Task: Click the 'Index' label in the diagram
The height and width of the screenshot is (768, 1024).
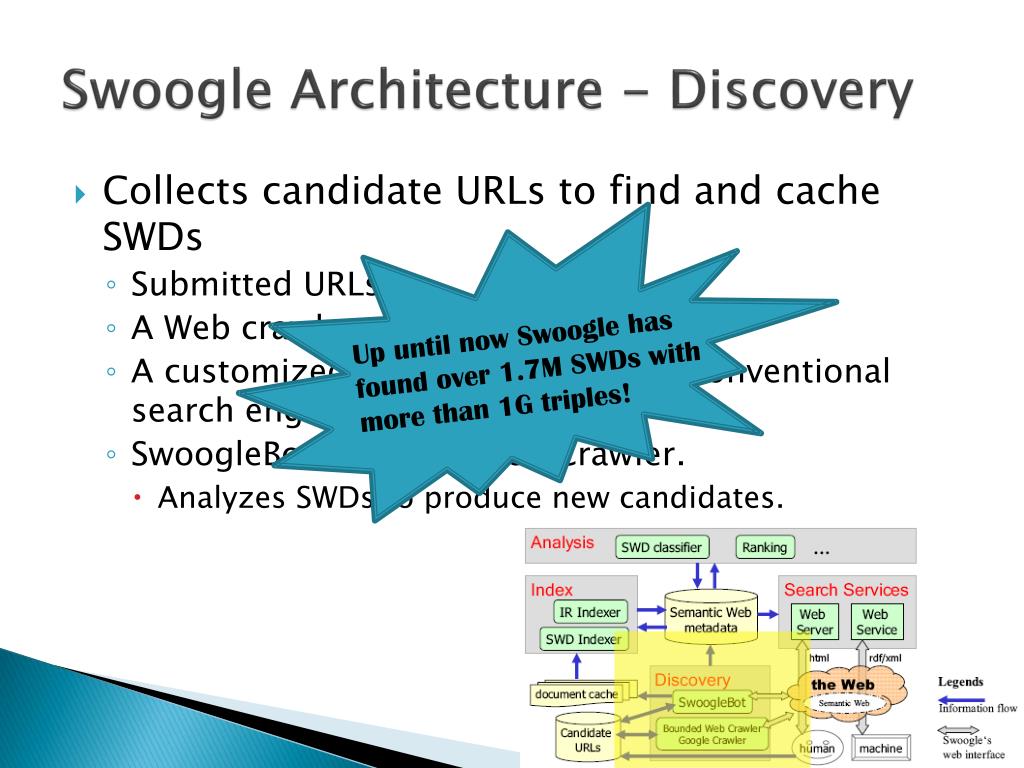Action: (551, 590)
